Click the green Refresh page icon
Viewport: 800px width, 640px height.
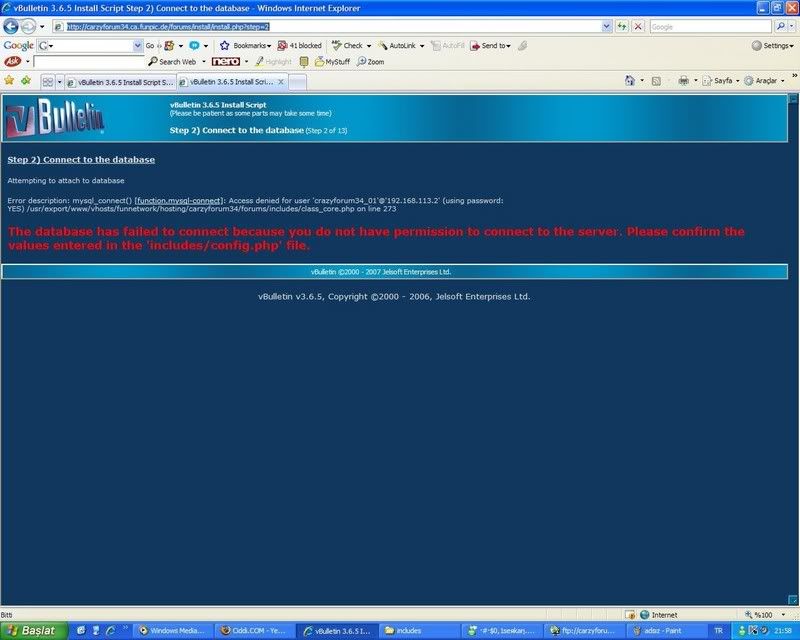click(622, 27)
